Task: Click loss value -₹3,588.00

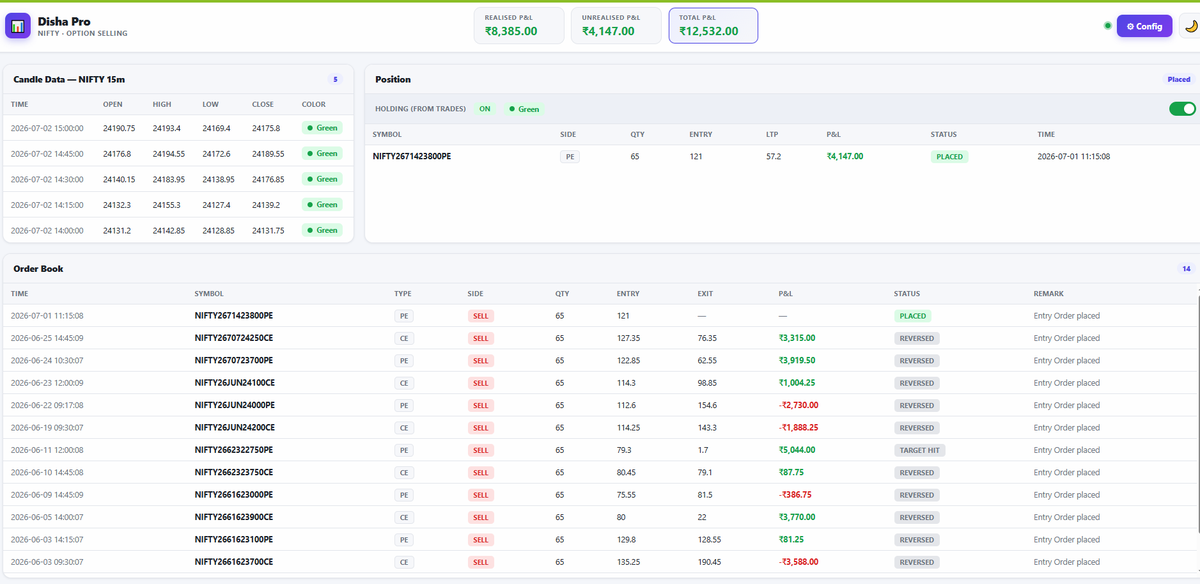Action: pos(799,562)
